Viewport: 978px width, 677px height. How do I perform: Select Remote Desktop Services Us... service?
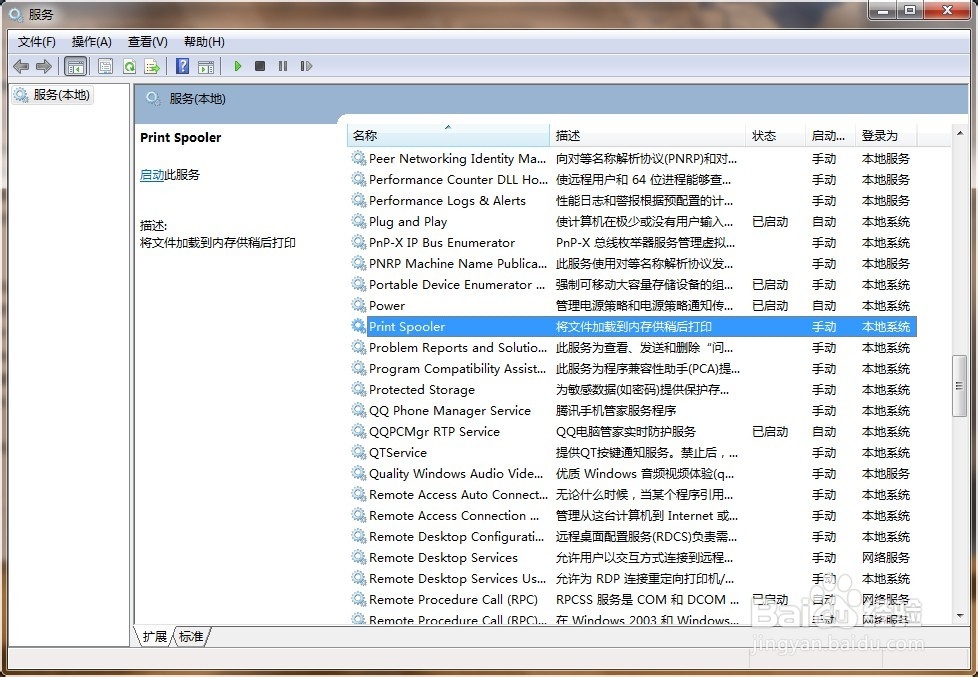[457, 578]
